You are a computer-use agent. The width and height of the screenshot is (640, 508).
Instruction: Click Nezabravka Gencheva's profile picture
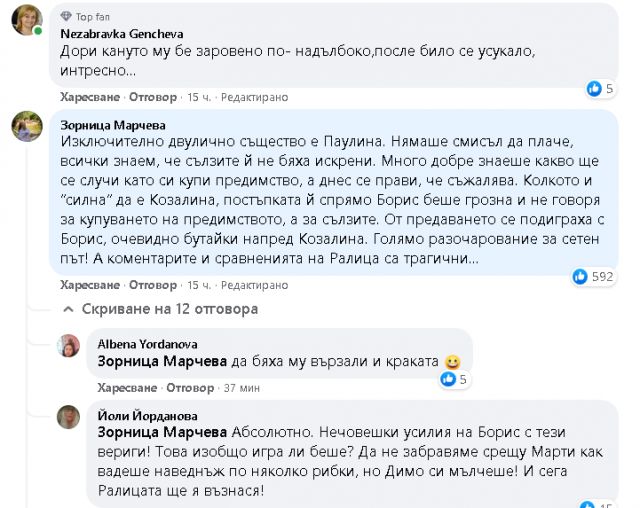coord(27,20)
